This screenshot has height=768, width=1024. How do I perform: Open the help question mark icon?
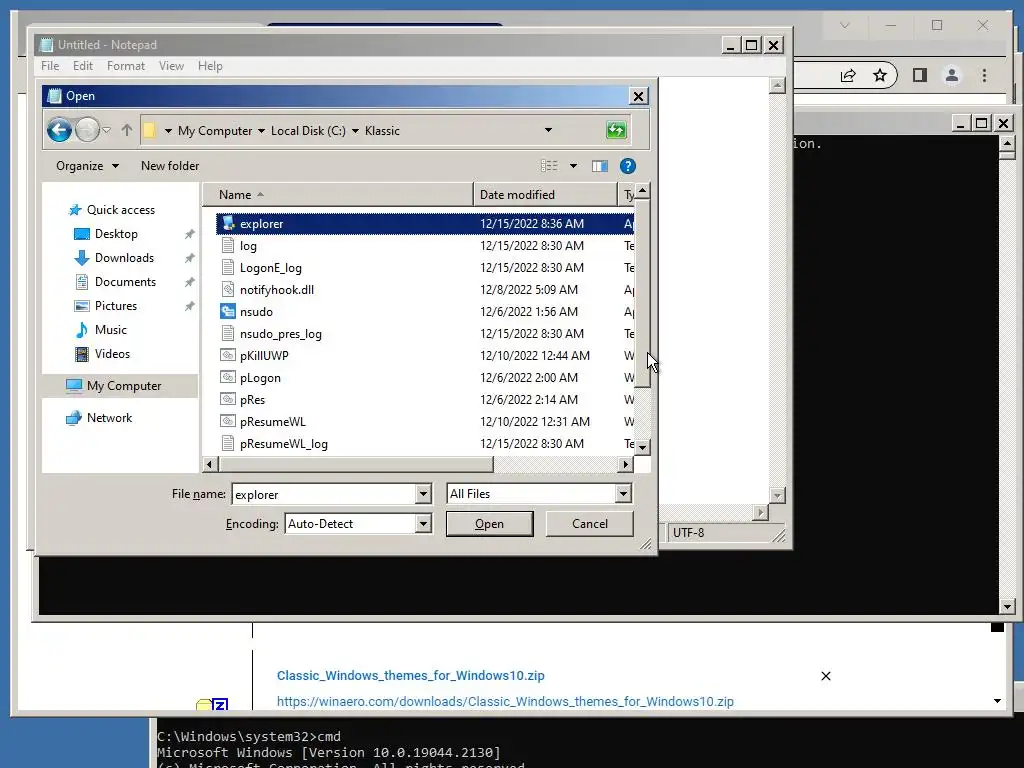[628, 166]
